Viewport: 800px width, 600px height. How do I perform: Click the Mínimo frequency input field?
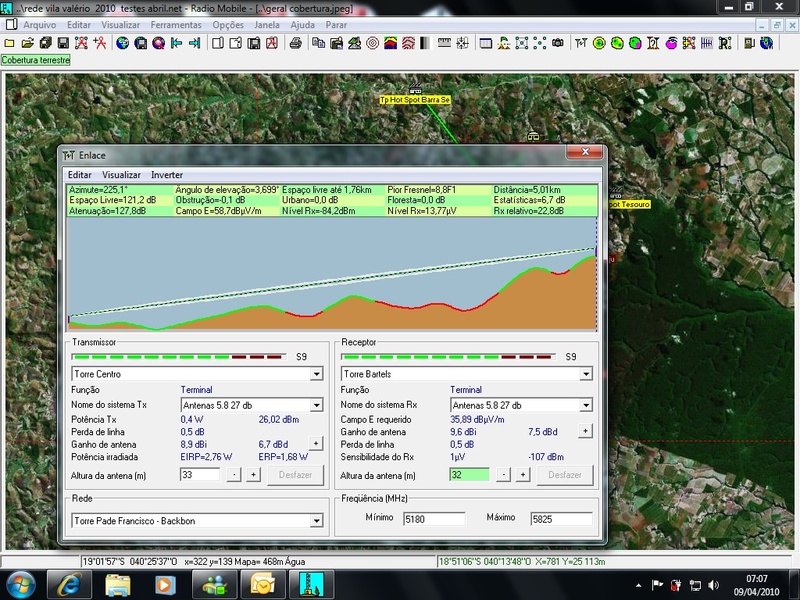(434, 520)
